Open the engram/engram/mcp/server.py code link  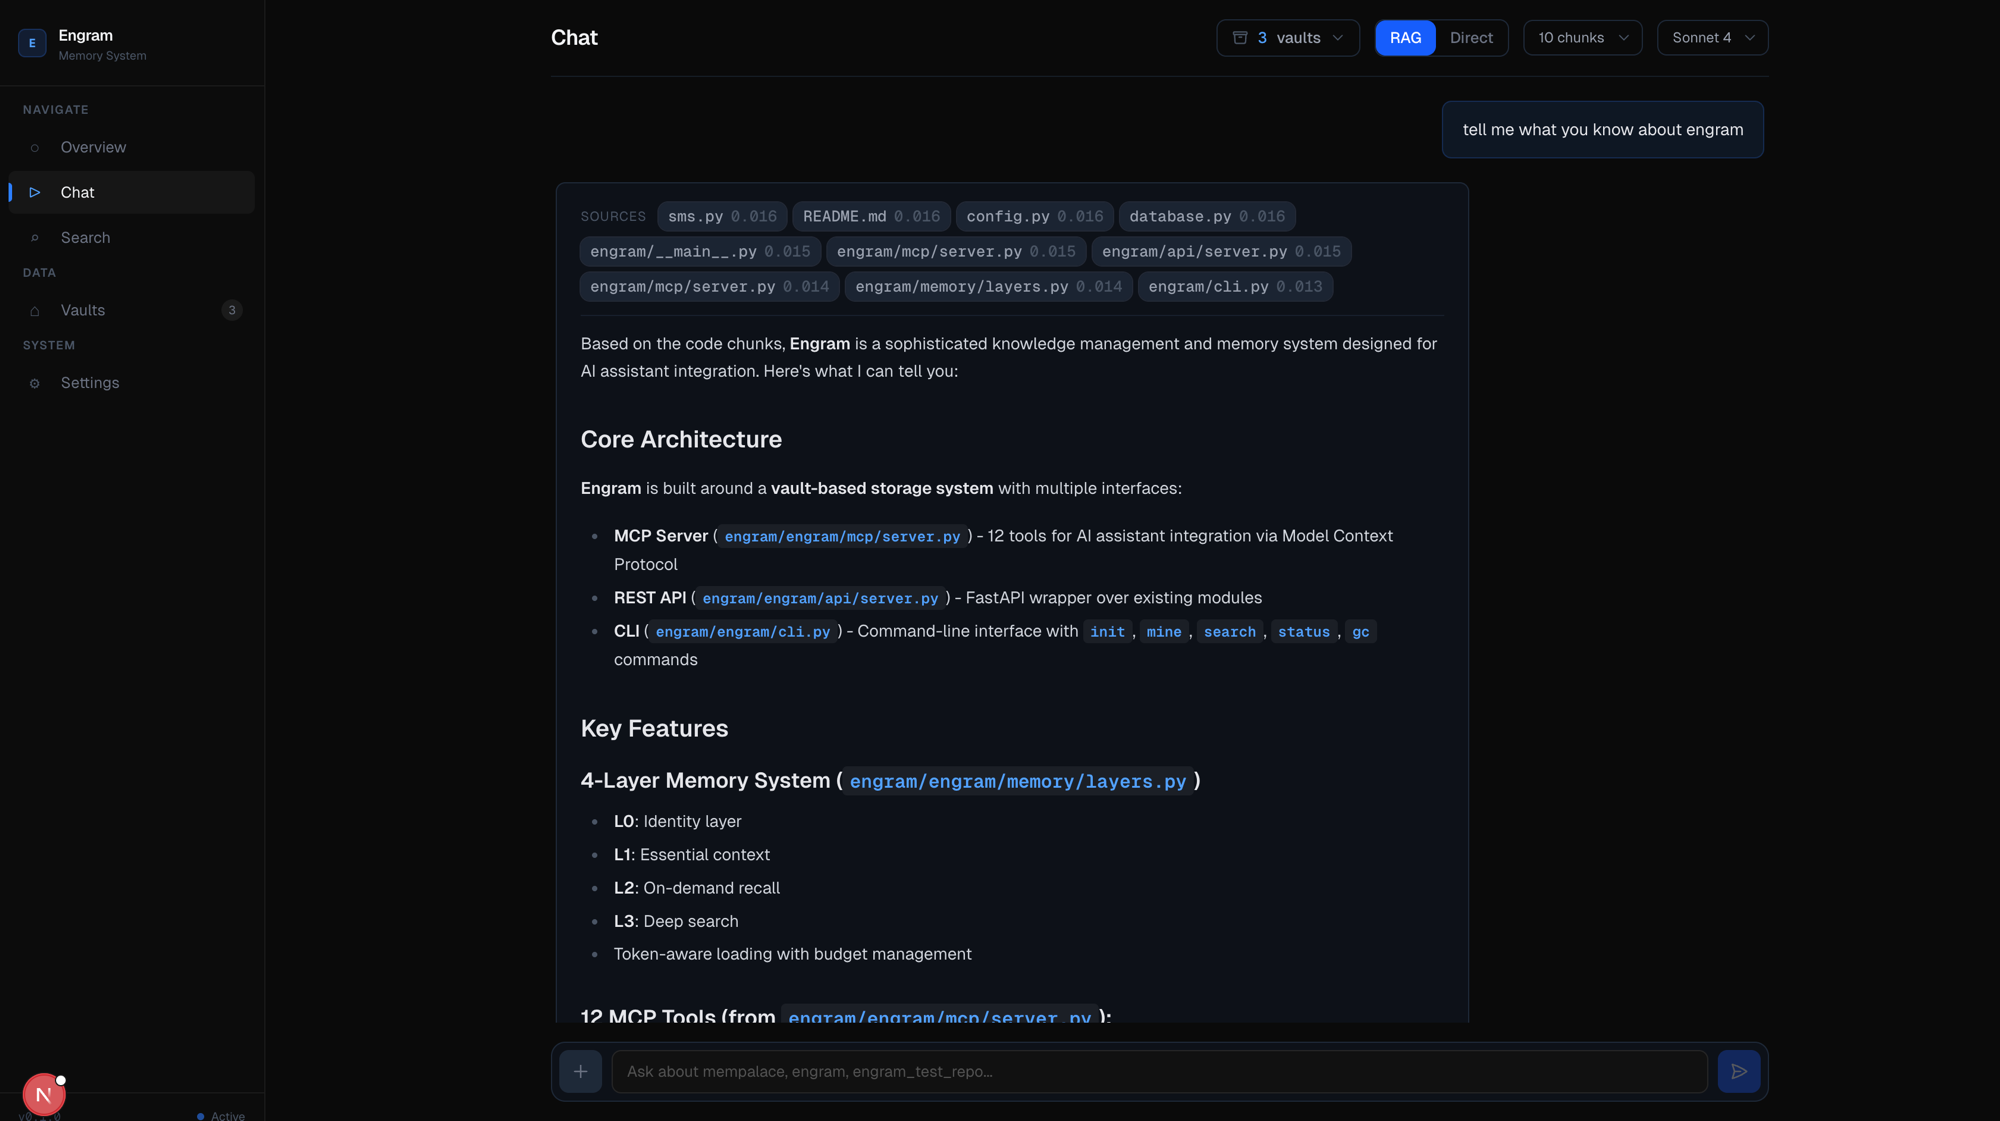[x=842, y=536]
